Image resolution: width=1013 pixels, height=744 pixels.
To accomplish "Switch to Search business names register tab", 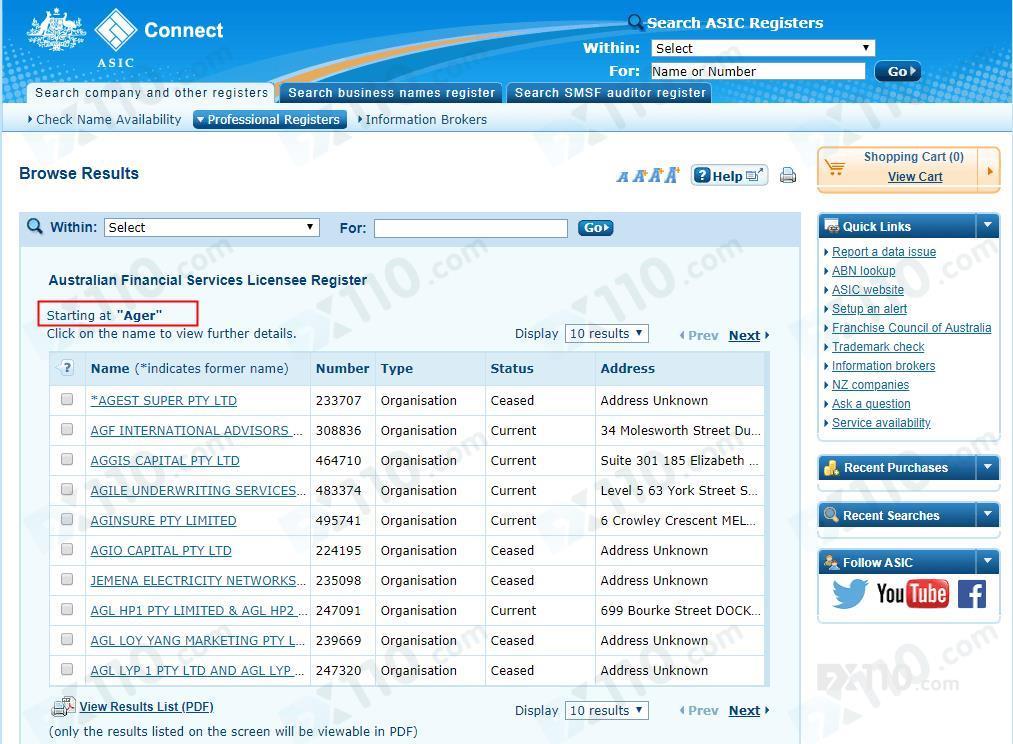I will (391, 93).
